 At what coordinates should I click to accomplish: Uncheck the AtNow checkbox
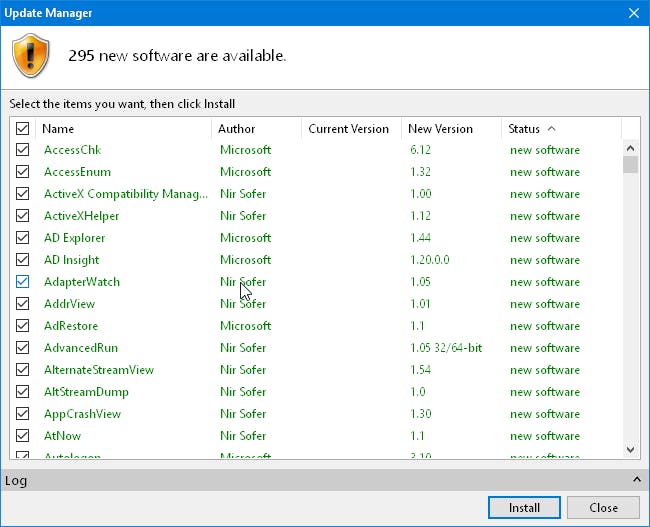pyautogui.click(x=22, y=435)
